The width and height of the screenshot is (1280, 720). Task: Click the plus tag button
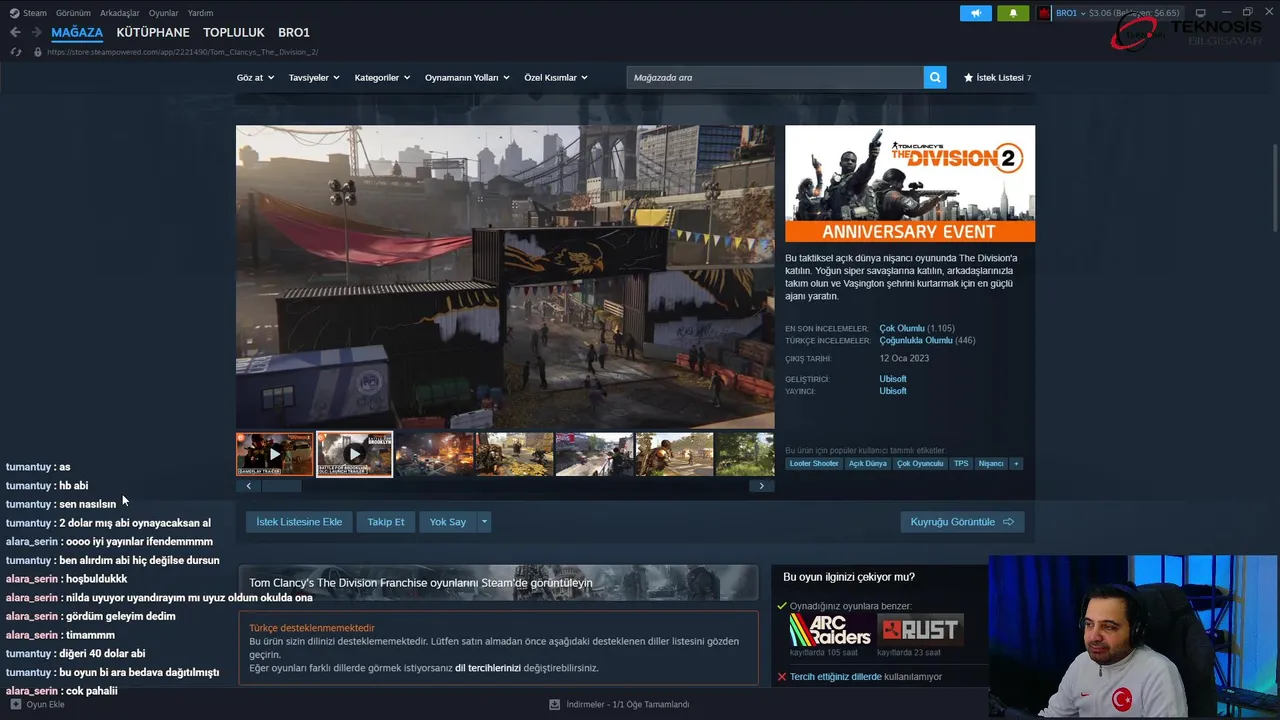pyautogui.click(x=1016, y=464)
